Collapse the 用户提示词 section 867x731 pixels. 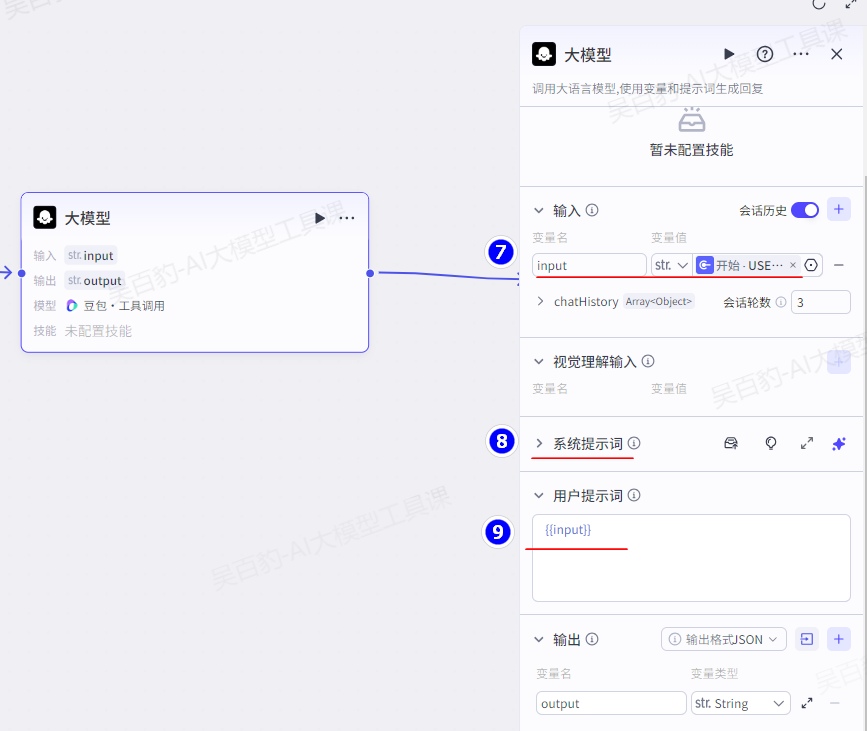tap(539, 495)
